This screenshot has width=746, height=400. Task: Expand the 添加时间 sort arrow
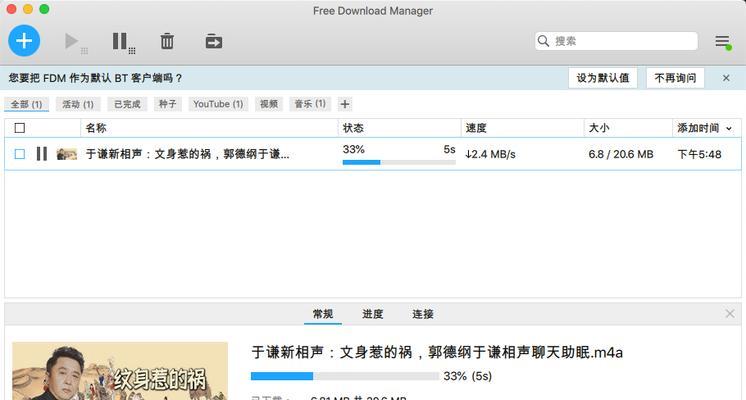pos(729,128)
